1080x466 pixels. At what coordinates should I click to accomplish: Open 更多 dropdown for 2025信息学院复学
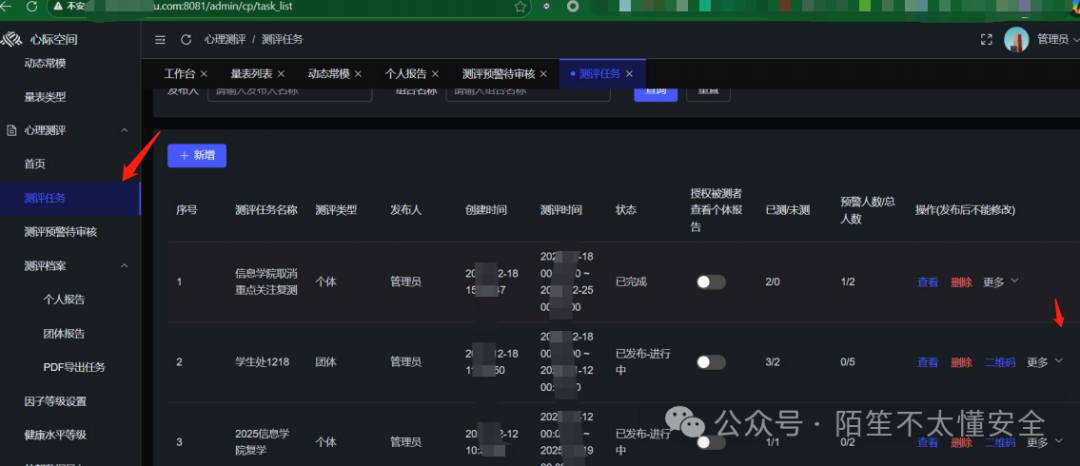[1045, 442]
